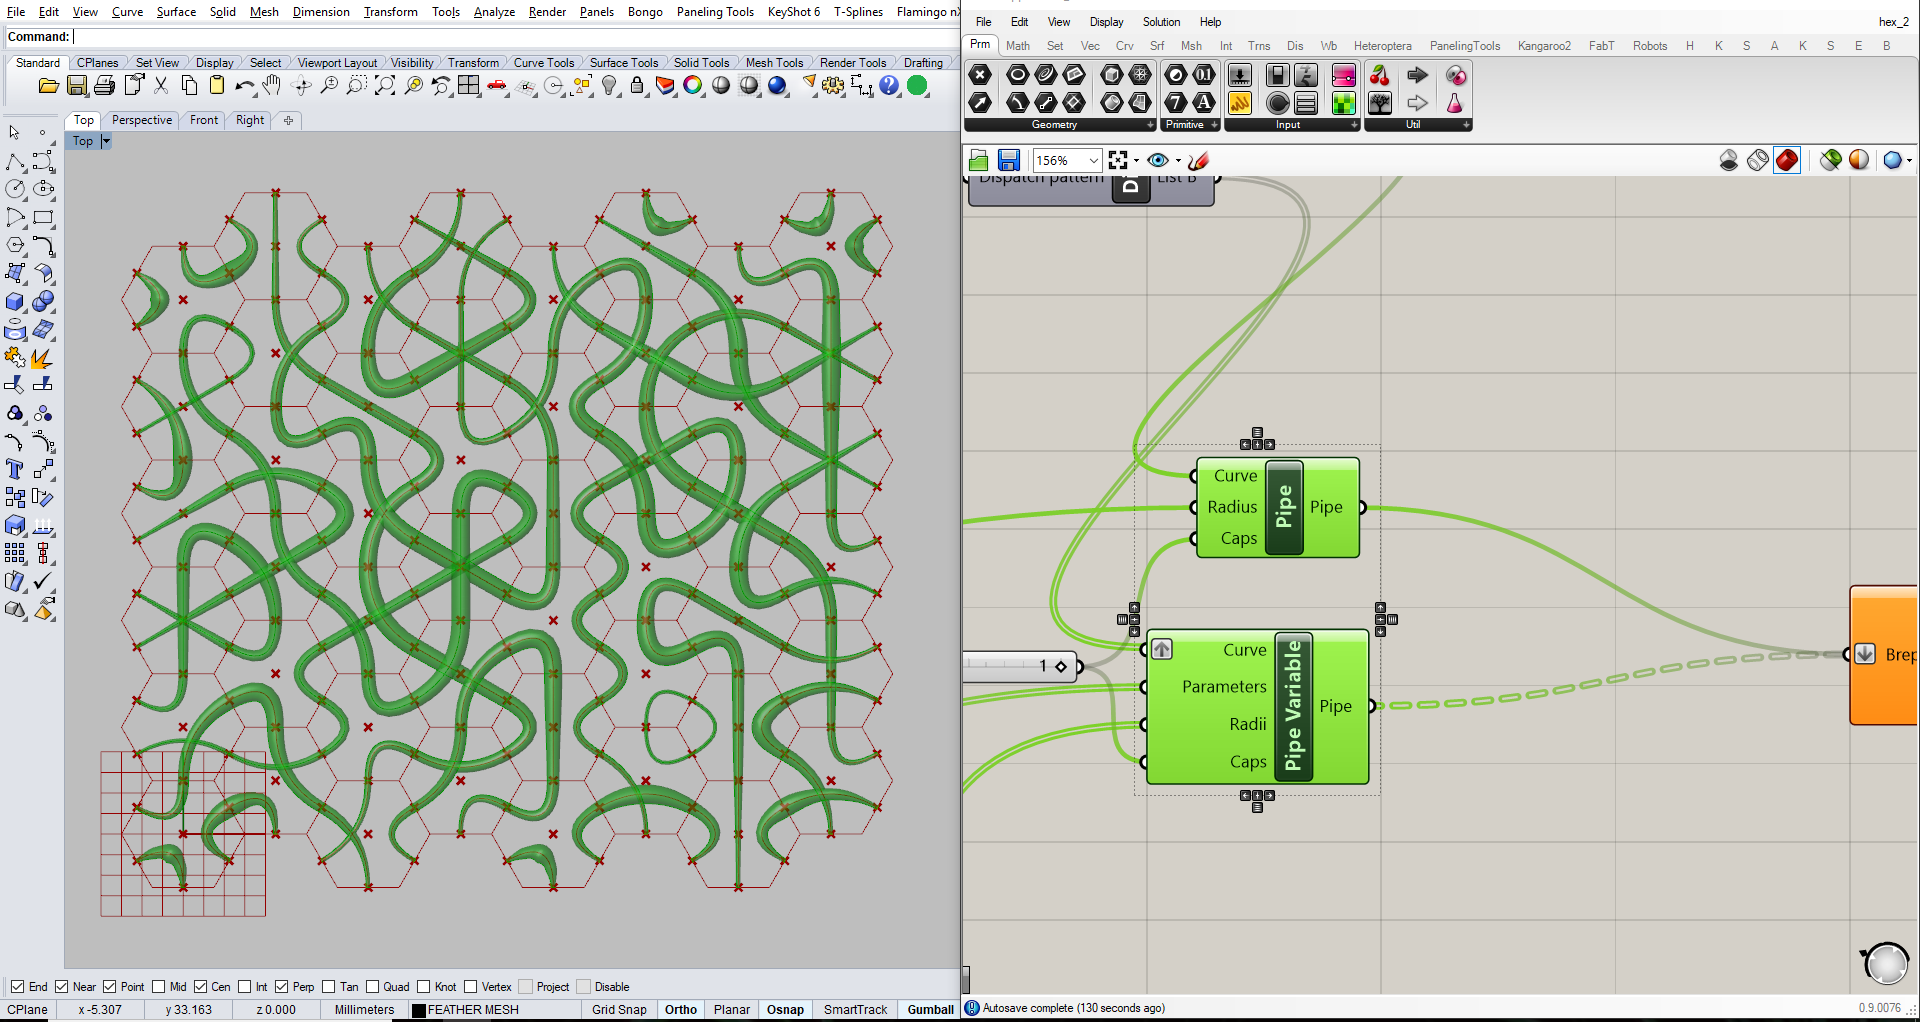Open the Grasshopper Solution menu
This screenshot has width=1920, height=1022.
tap(1161, 22)
